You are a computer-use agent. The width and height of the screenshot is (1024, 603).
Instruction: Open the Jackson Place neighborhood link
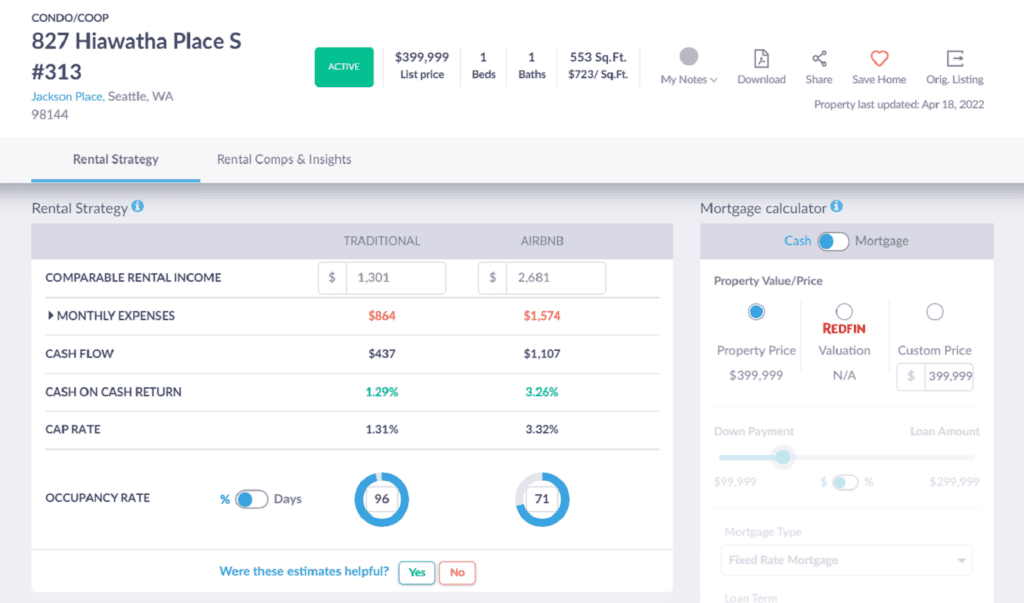(x=67, y=96)
